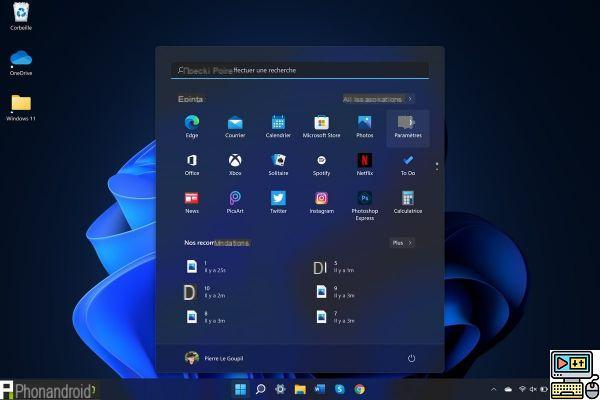
Task: Open the To Do app
Action: pos(408,164)
